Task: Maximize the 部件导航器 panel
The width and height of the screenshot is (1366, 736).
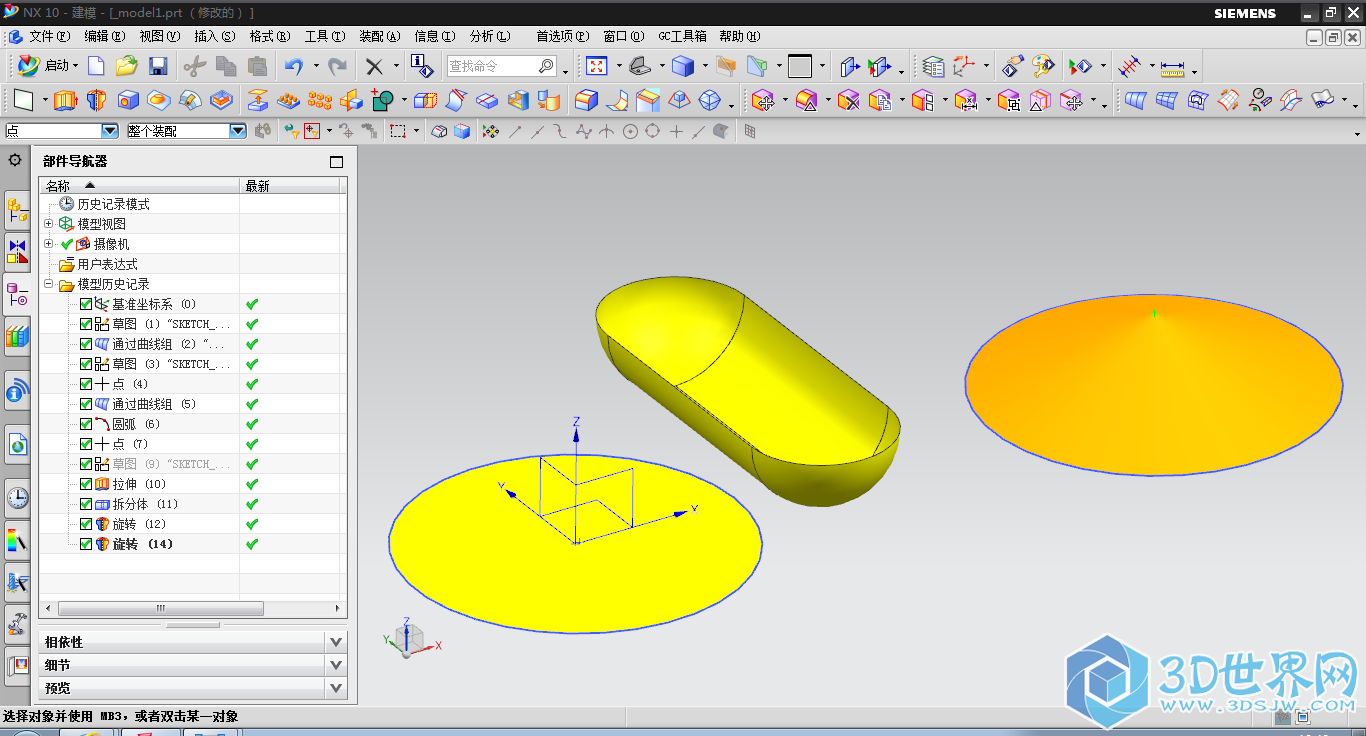Action: coord(336,161)
